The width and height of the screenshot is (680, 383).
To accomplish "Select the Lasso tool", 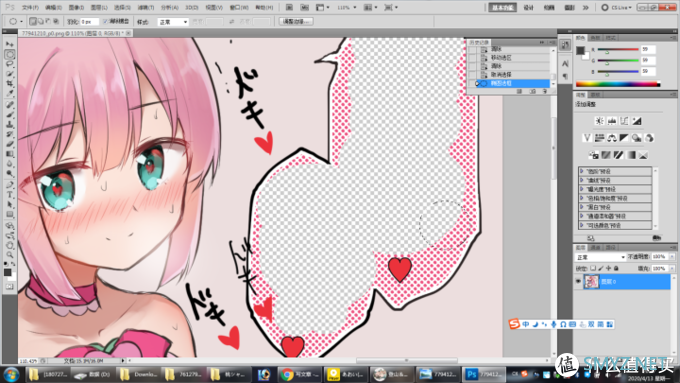I will click(10, 64).
